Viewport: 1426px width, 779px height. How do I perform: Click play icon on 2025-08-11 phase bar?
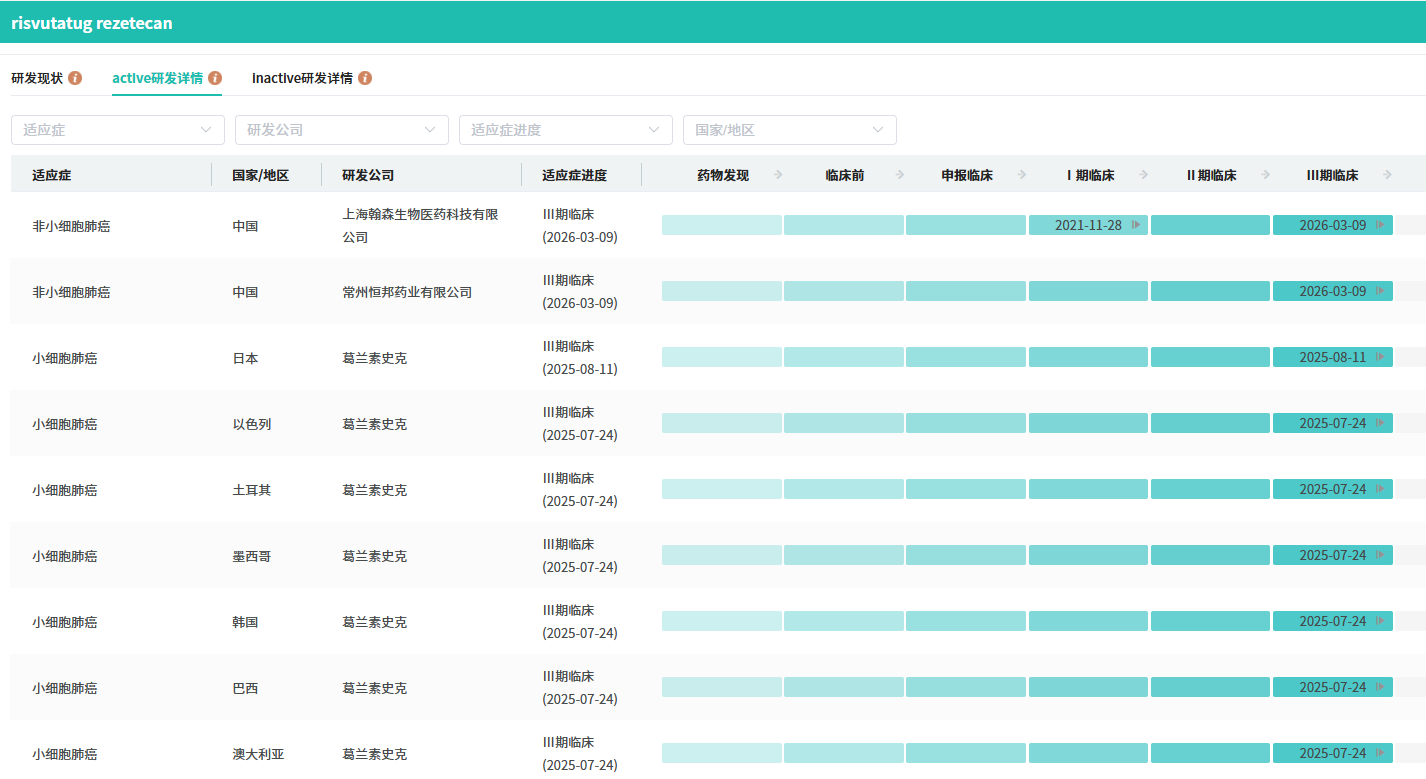(1380, 357)
